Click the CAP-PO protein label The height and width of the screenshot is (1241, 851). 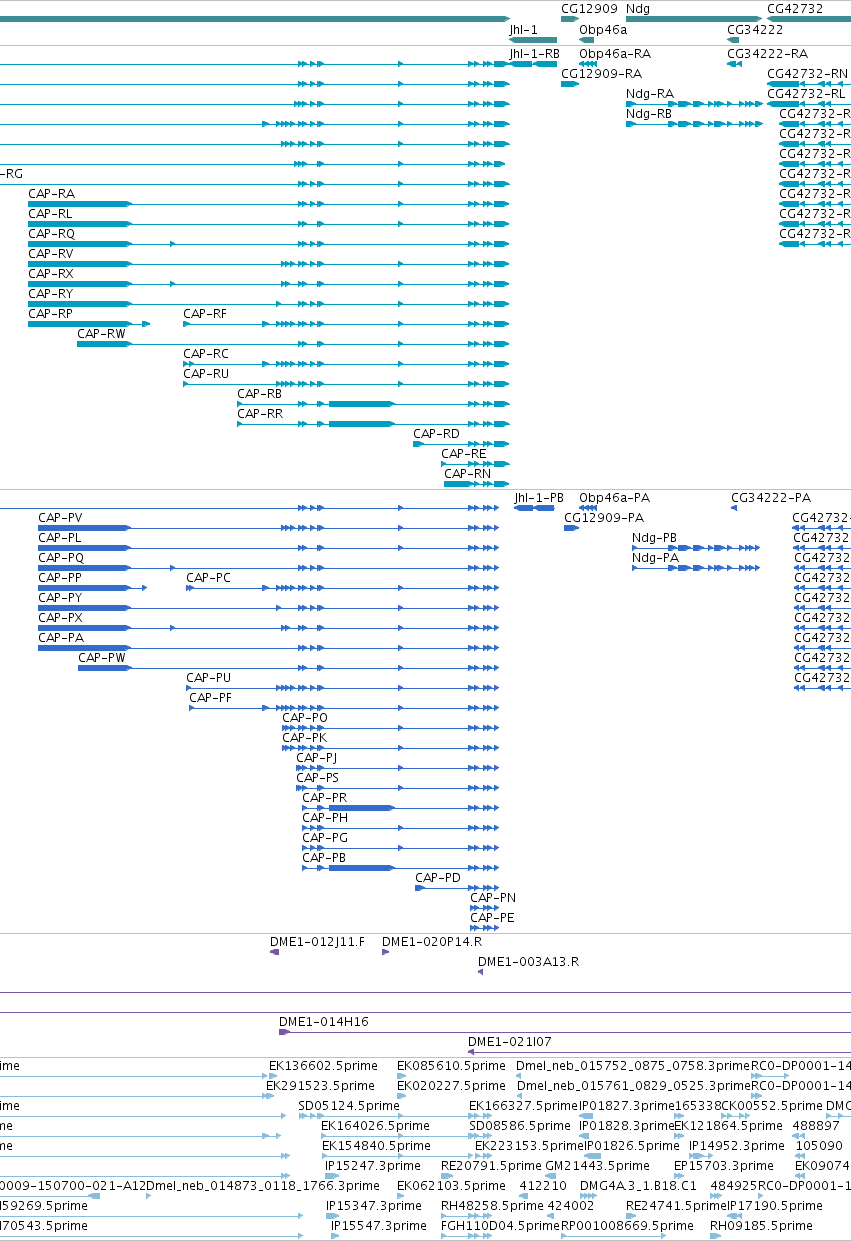[x=305, y=718]
